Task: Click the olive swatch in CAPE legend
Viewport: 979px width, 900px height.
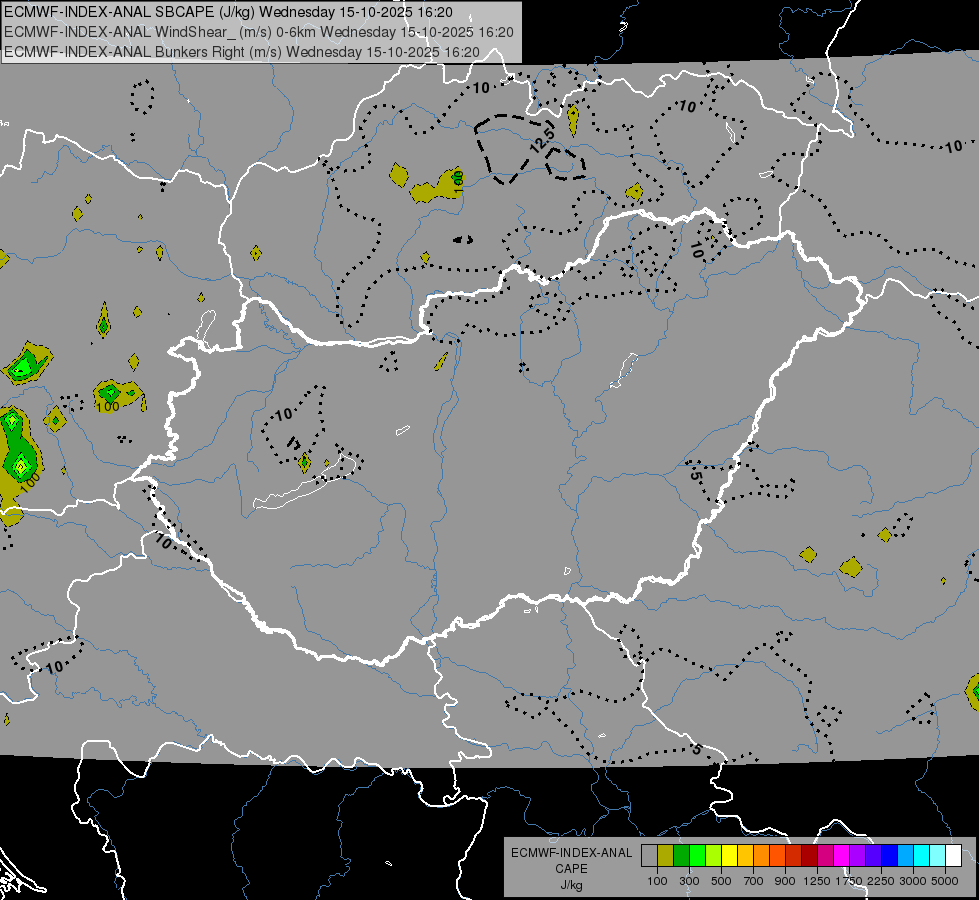Action: coord(666,855)
